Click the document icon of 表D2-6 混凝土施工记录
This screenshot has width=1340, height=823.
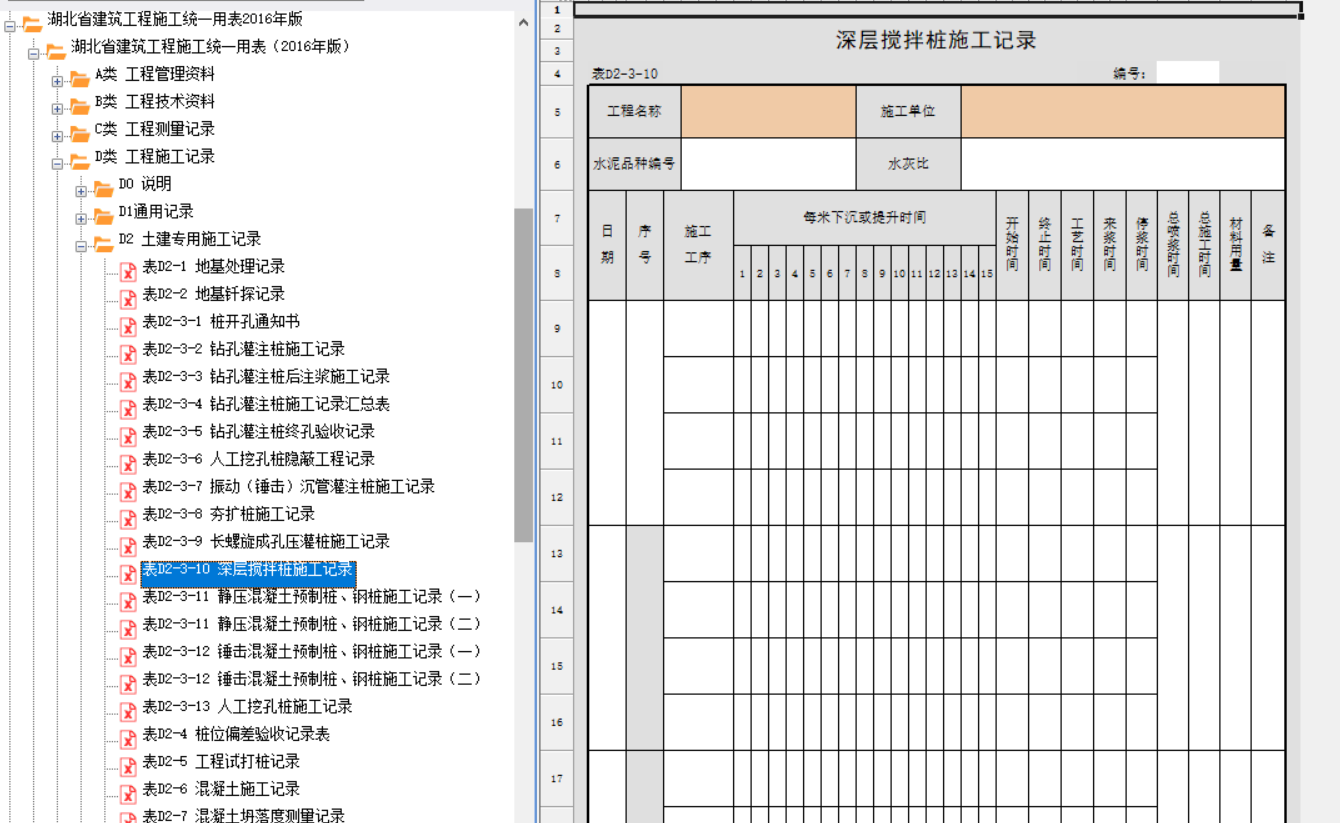tap(128, 793)
